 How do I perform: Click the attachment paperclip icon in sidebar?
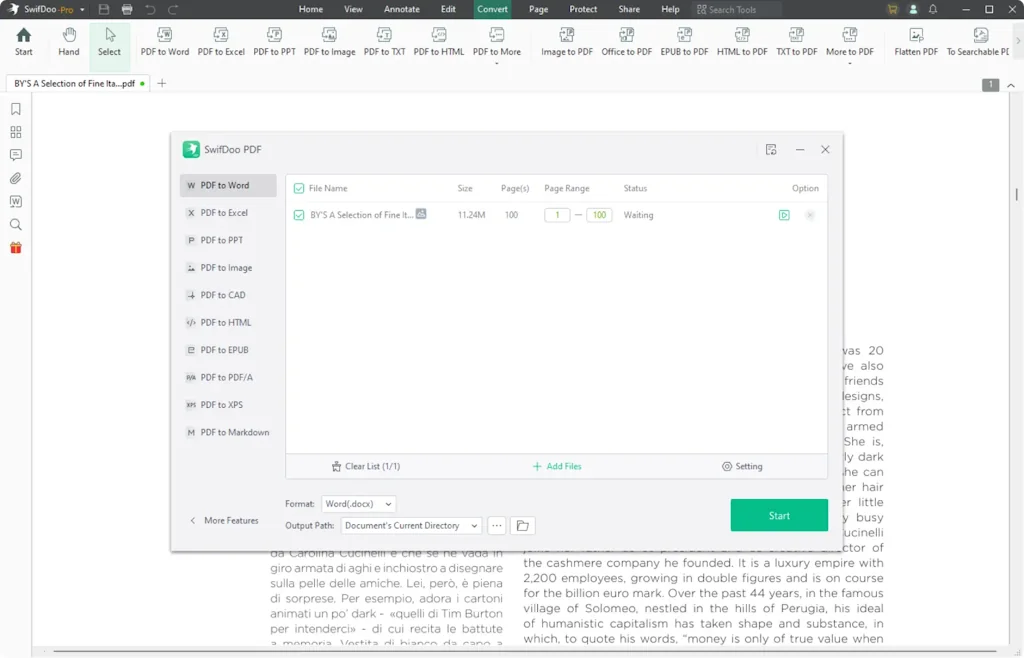point(15,178)
